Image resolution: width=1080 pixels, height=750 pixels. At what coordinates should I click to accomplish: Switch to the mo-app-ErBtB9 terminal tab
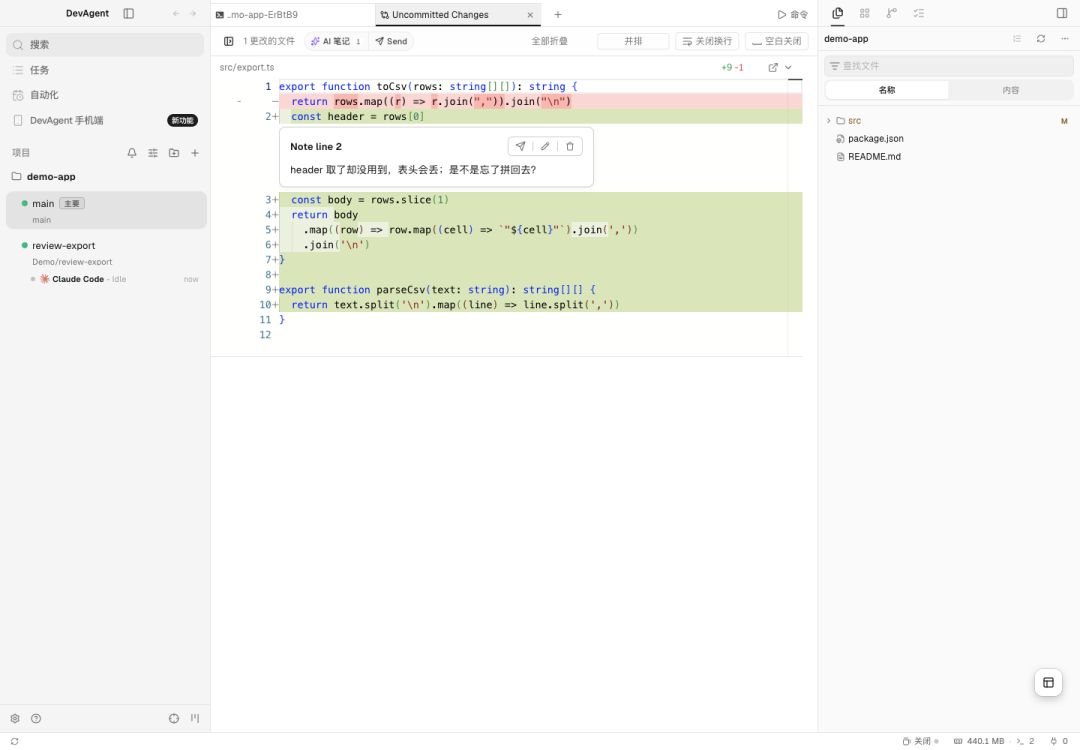click(293, 14)
